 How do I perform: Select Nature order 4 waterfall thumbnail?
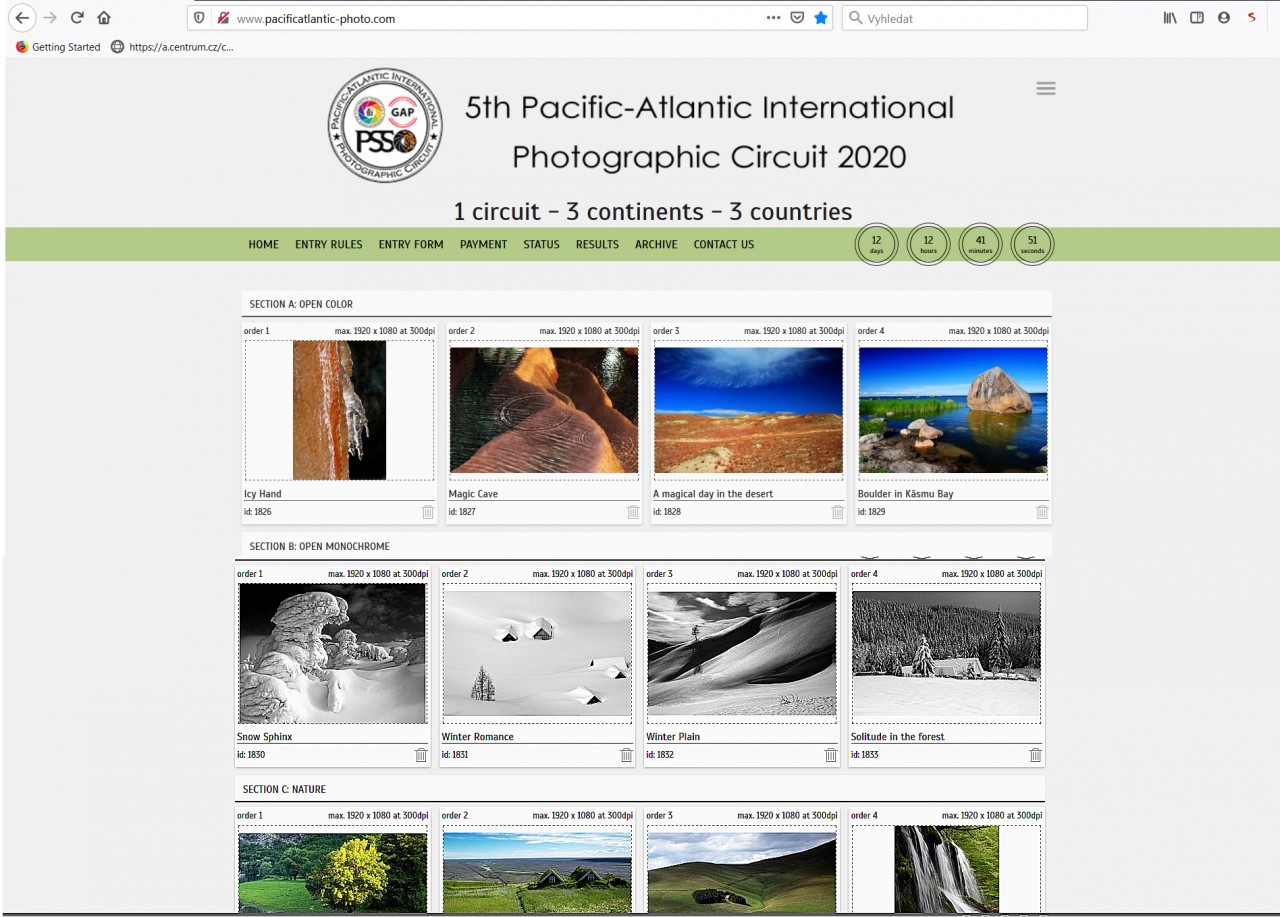point(946,869)
